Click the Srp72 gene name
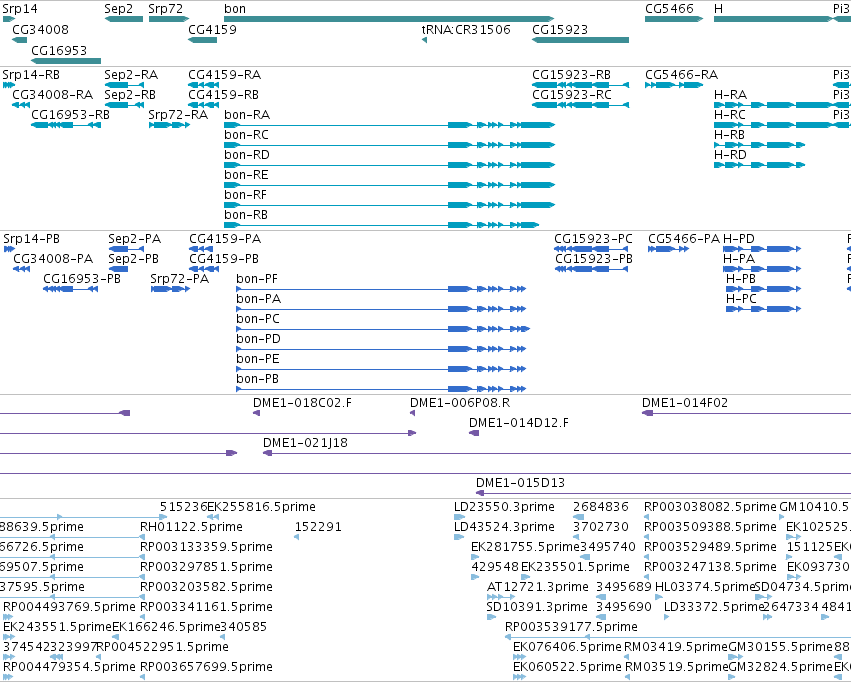The image size is (851, 682). coord(166,9)
